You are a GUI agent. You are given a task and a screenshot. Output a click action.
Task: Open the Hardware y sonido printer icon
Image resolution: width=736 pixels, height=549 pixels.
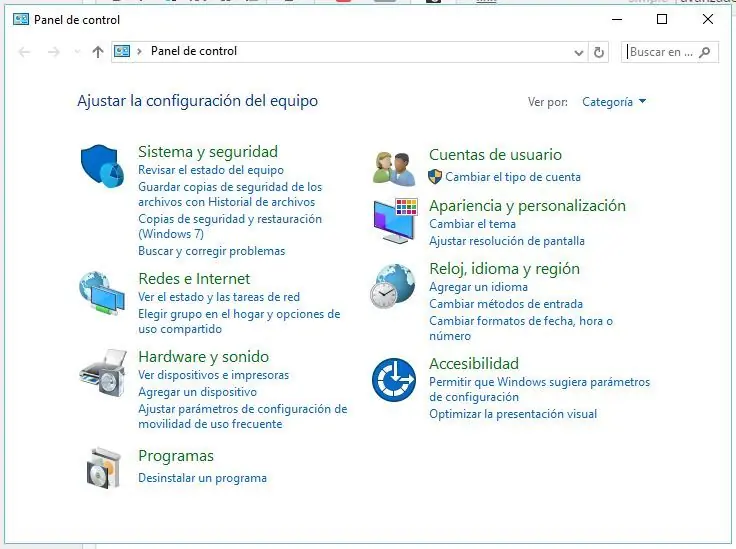(x=103, y=374)
